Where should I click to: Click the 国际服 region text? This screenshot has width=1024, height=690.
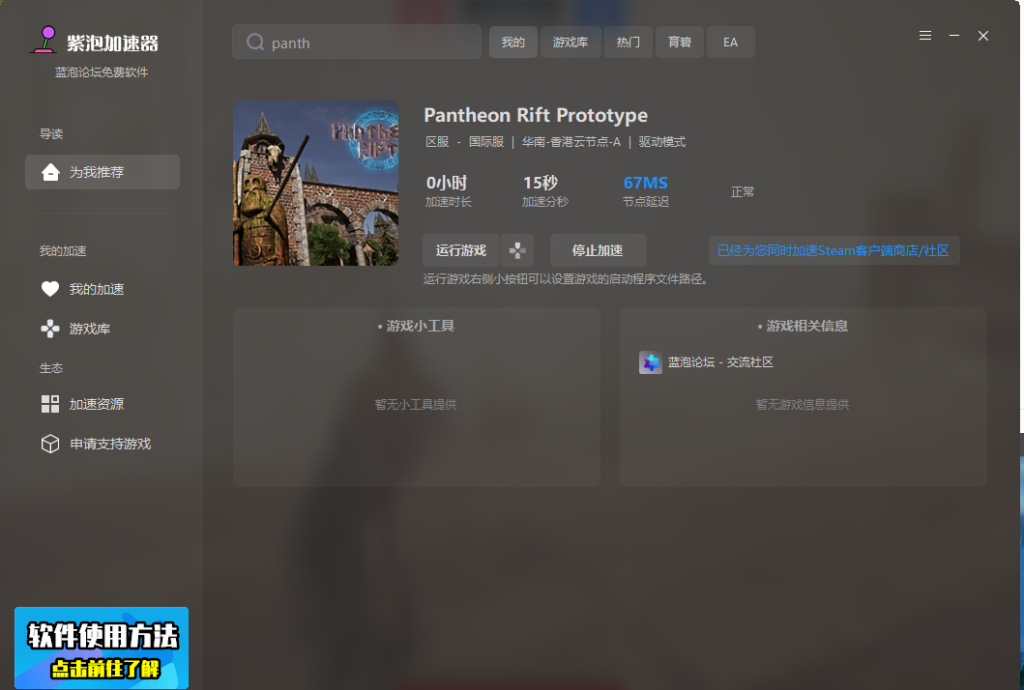point(487,142)
